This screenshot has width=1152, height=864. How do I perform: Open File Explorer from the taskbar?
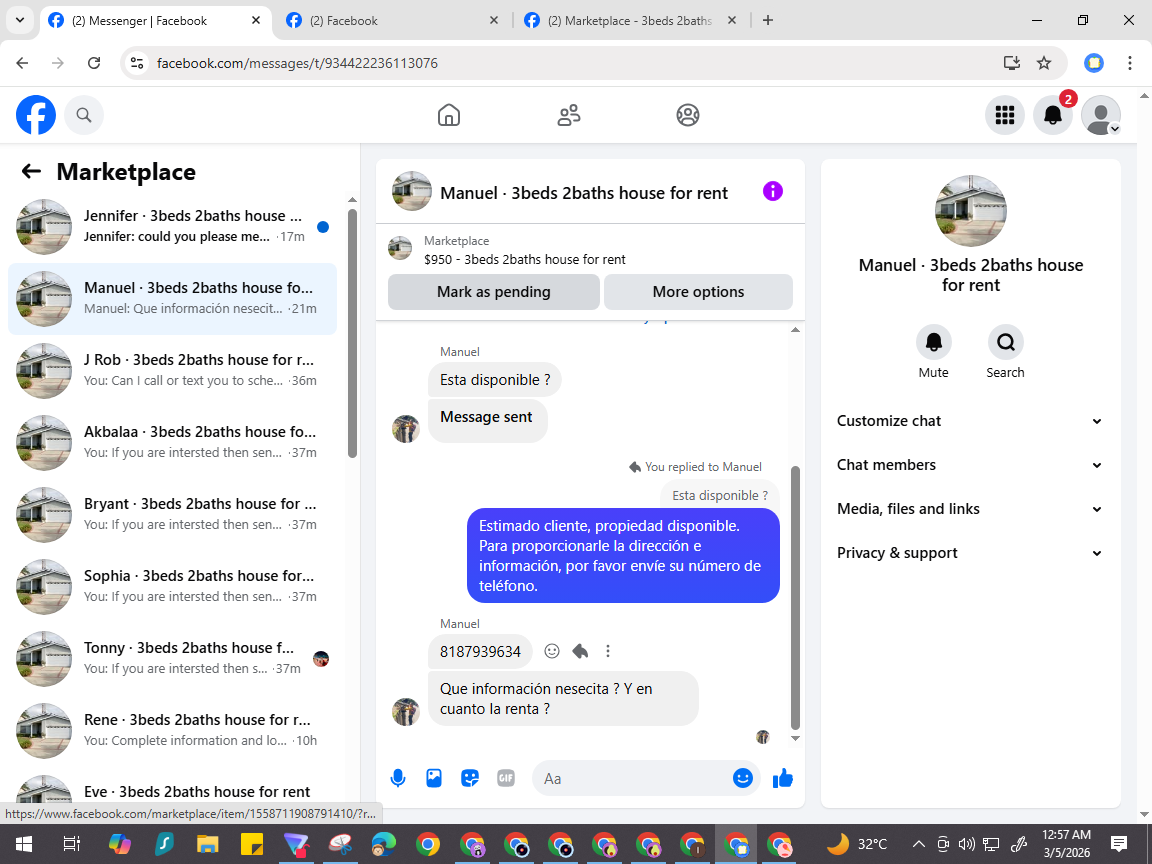[208, 844]
